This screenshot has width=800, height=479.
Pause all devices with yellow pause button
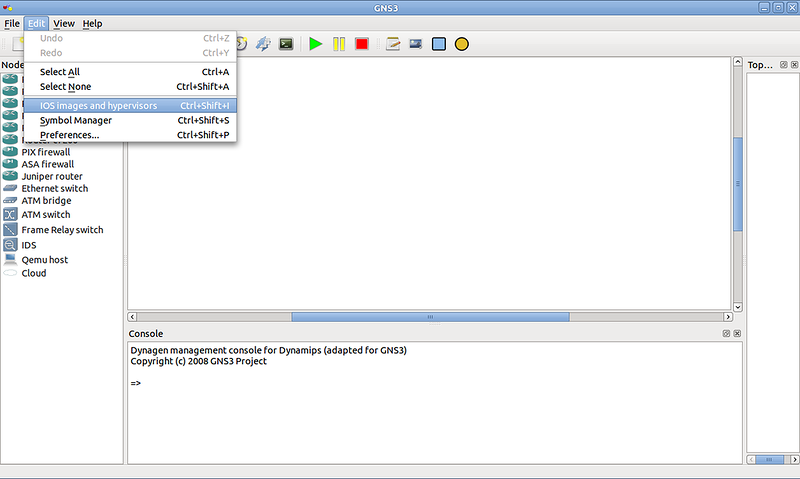[339, 44]
